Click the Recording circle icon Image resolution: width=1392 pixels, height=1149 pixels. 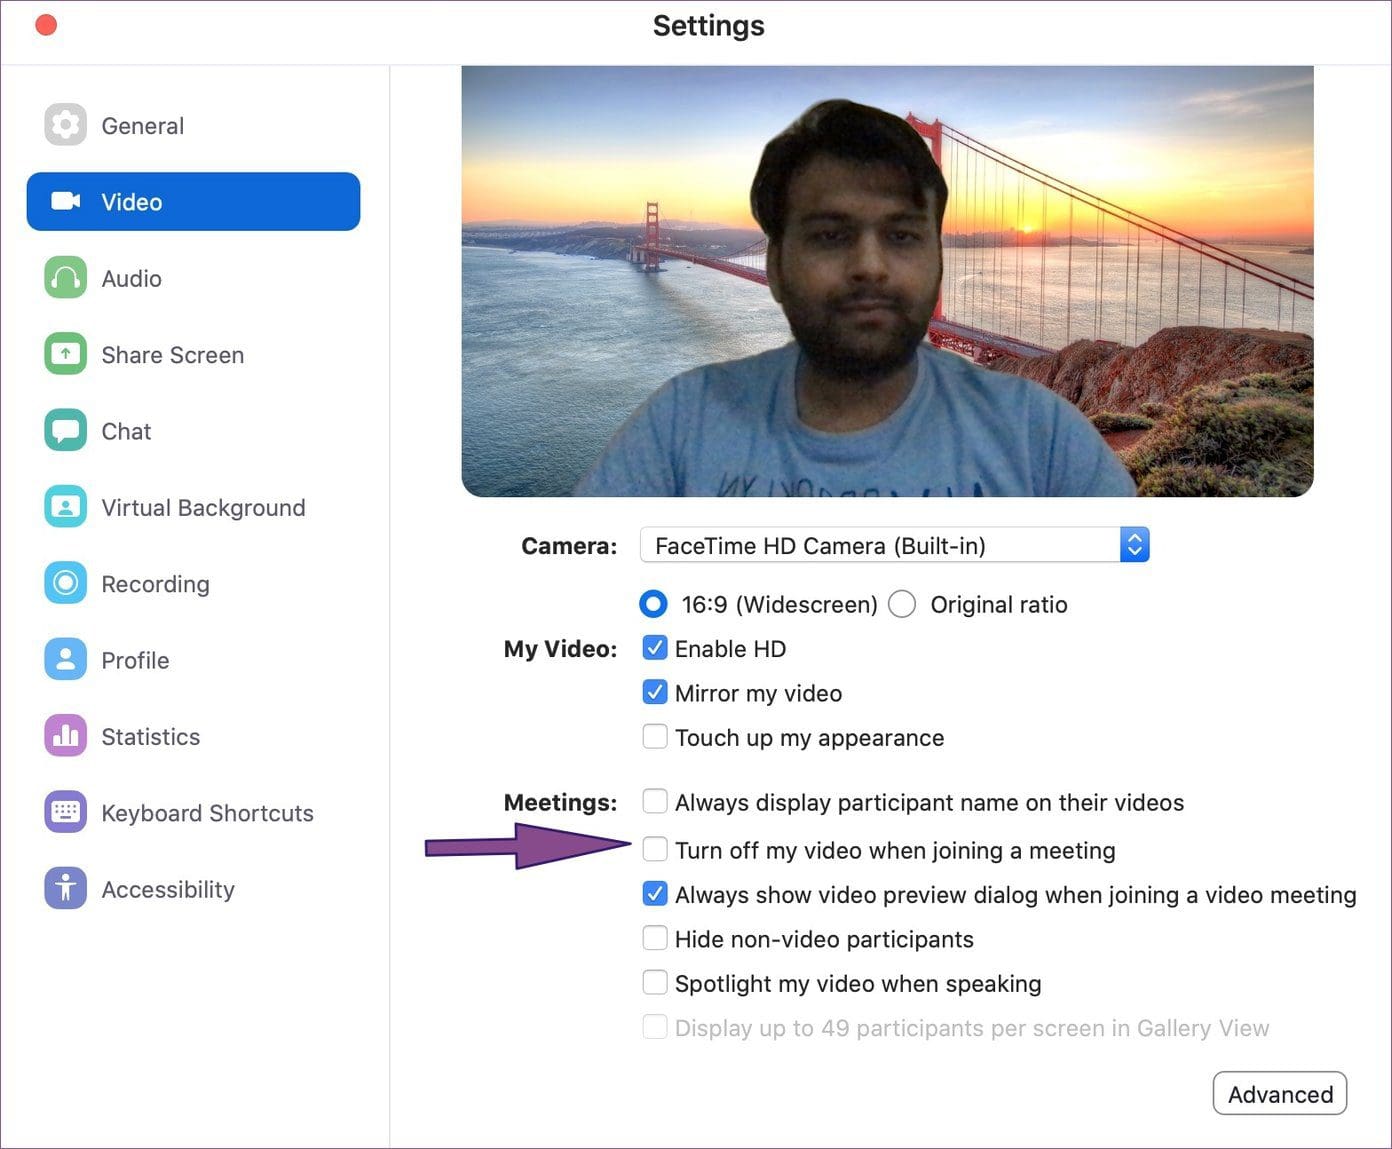point(65,583)
